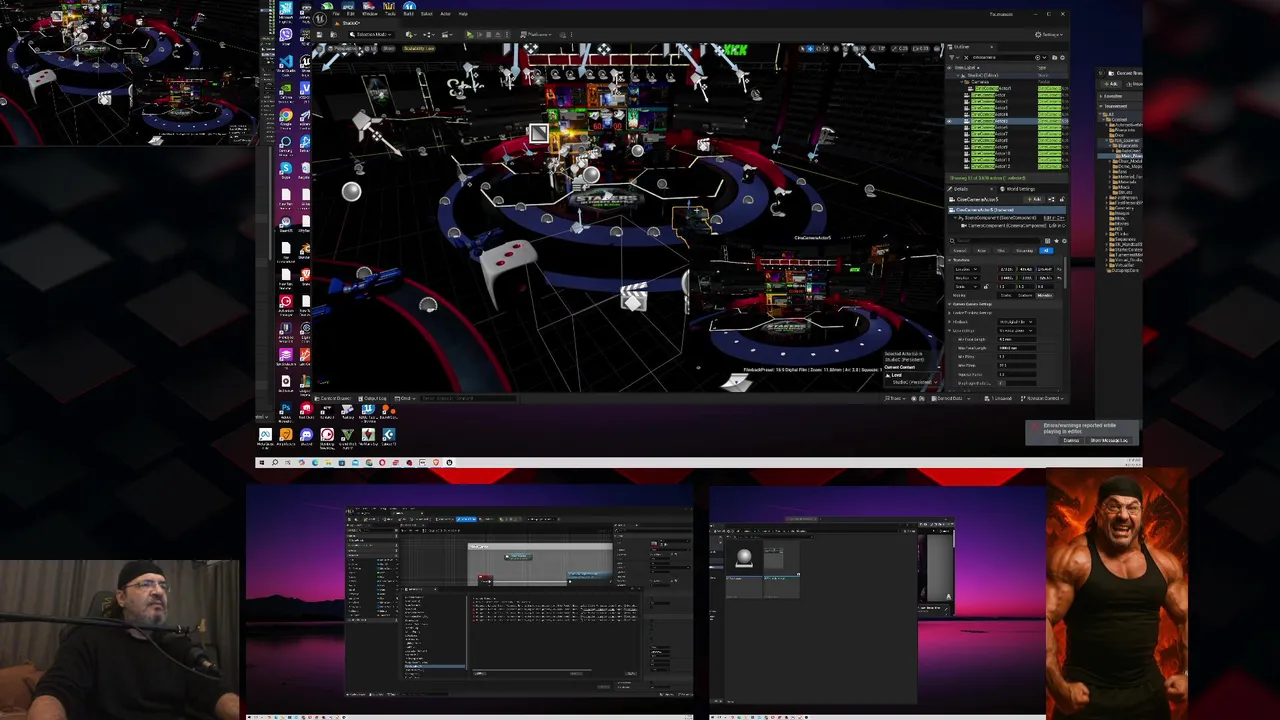Viewport: 1280px width, 720px height.
Task: Click the Outliner filter icon
Action: point(952,57)
